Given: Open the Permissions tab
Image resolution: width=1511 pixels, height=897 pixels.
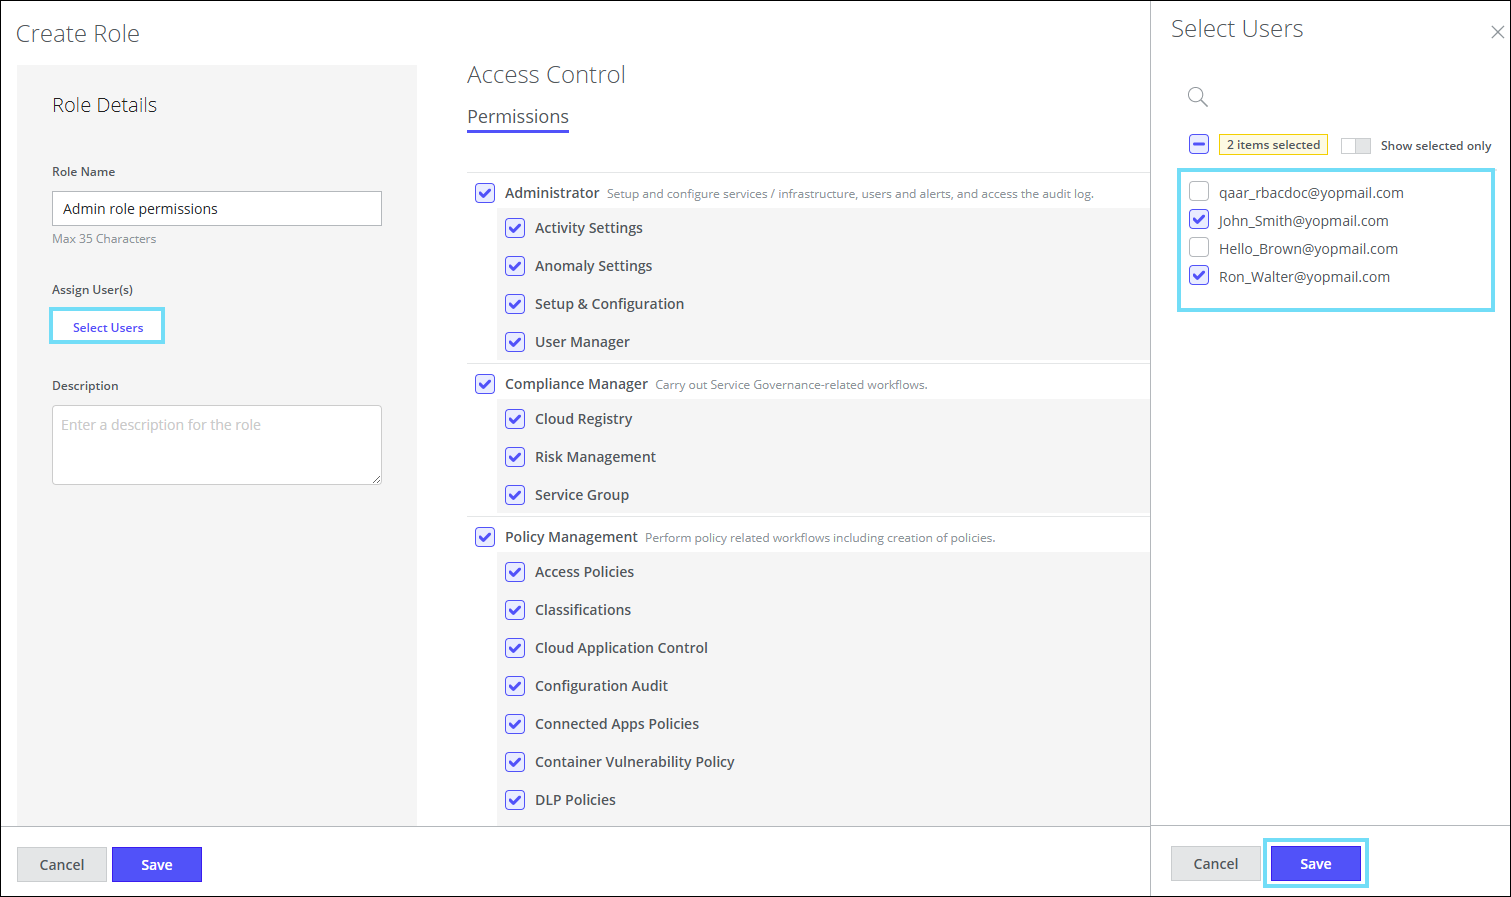Looking at the screenshot, I should tap(518, 117).
